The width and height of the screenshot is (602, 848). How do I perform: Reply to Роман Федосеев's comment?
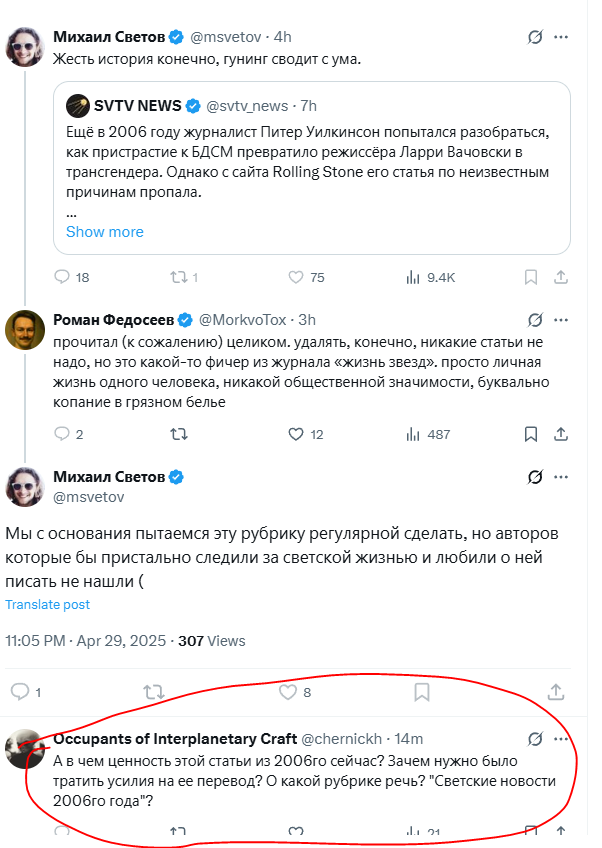tap(62, 434)
